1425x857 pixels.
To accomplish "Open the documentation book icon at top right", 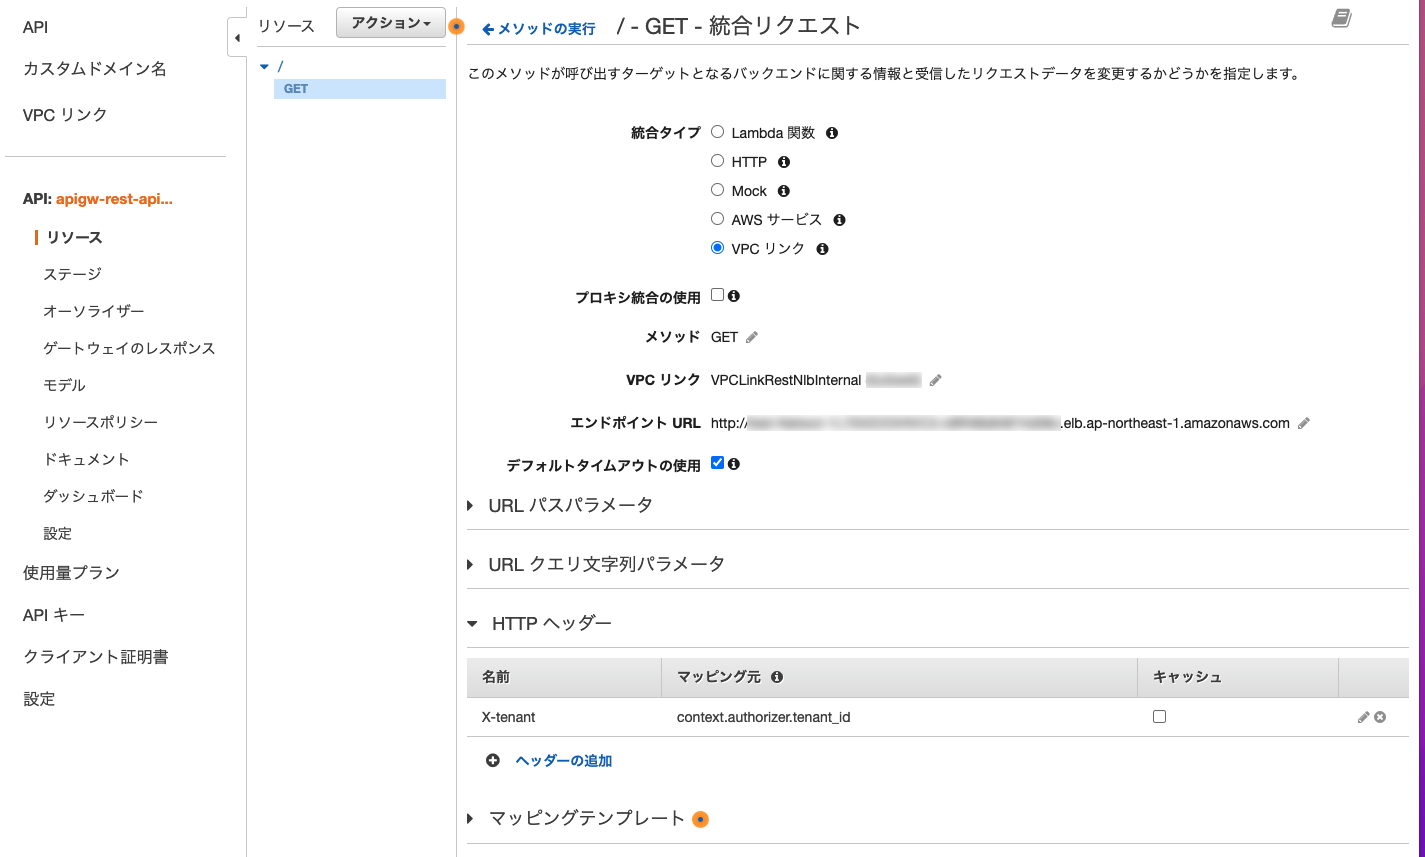I will point(1340,18).
